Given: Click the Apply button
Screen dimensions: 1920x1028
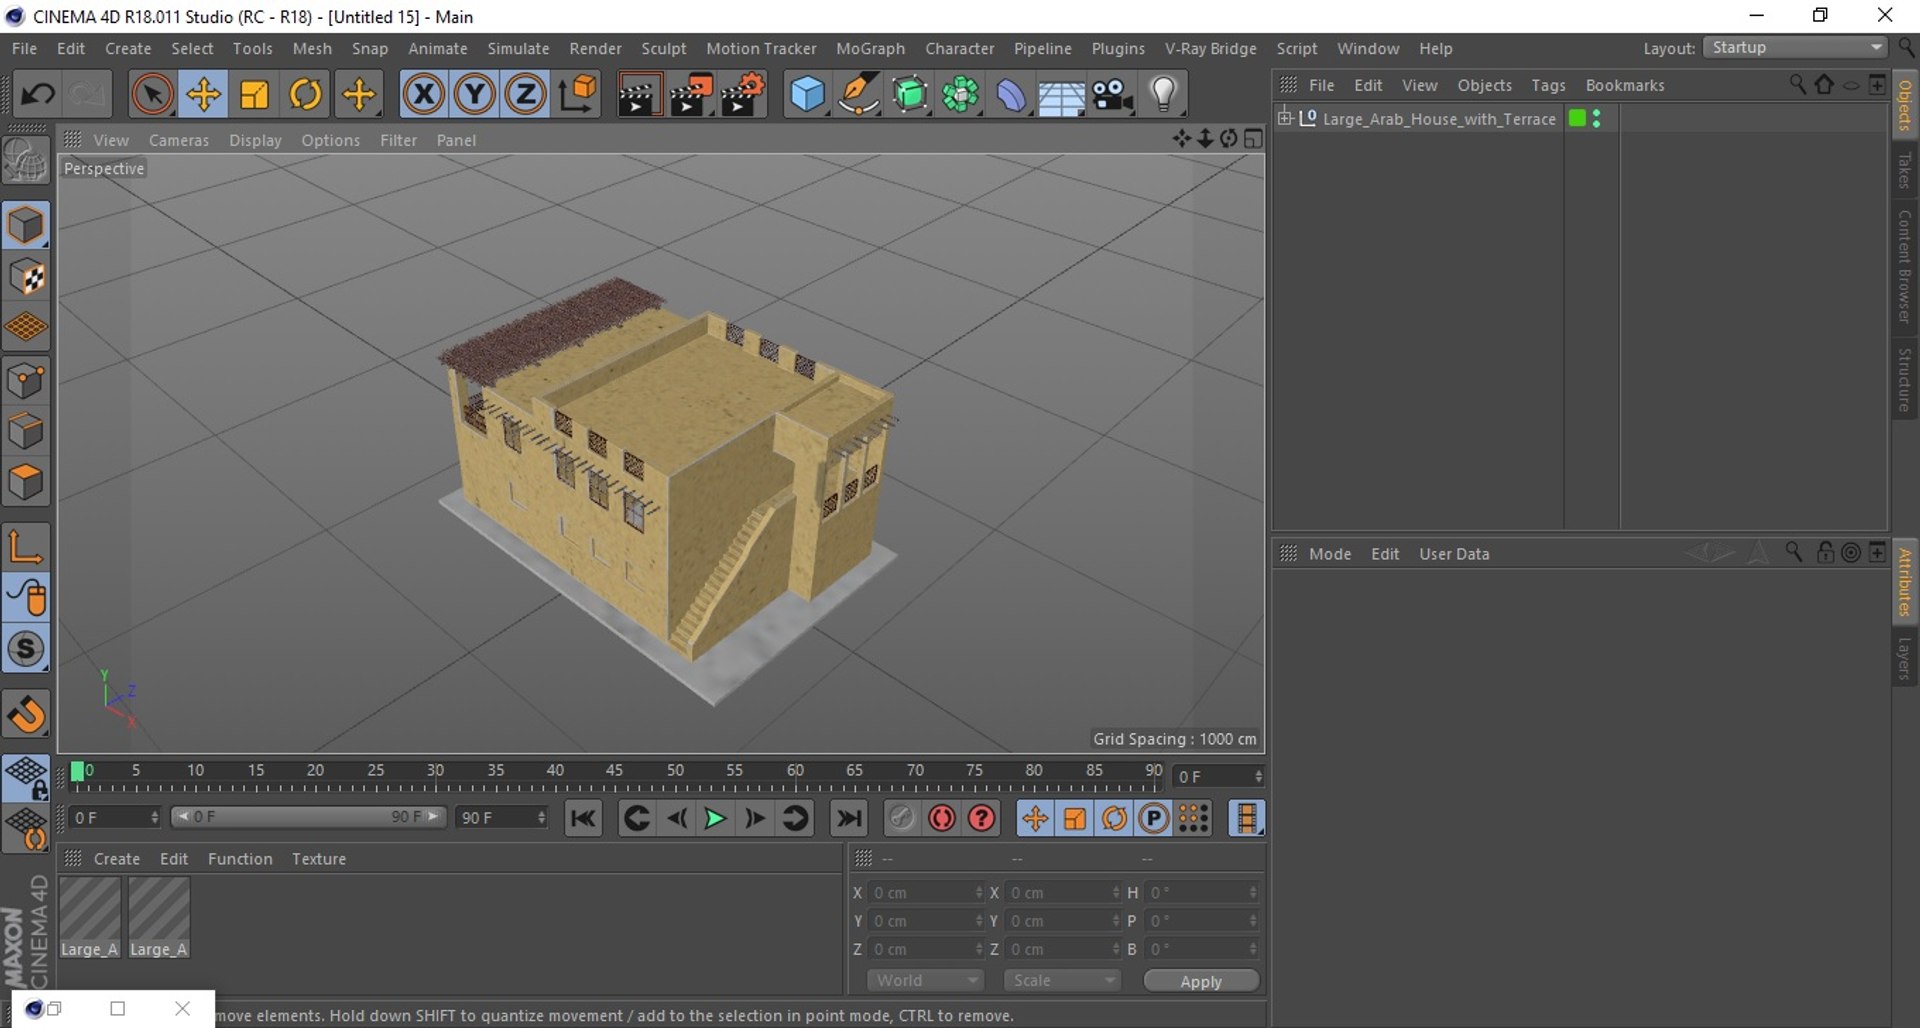Looking at the screenshot, I should pyautogui.click(x=1201, y=981).
